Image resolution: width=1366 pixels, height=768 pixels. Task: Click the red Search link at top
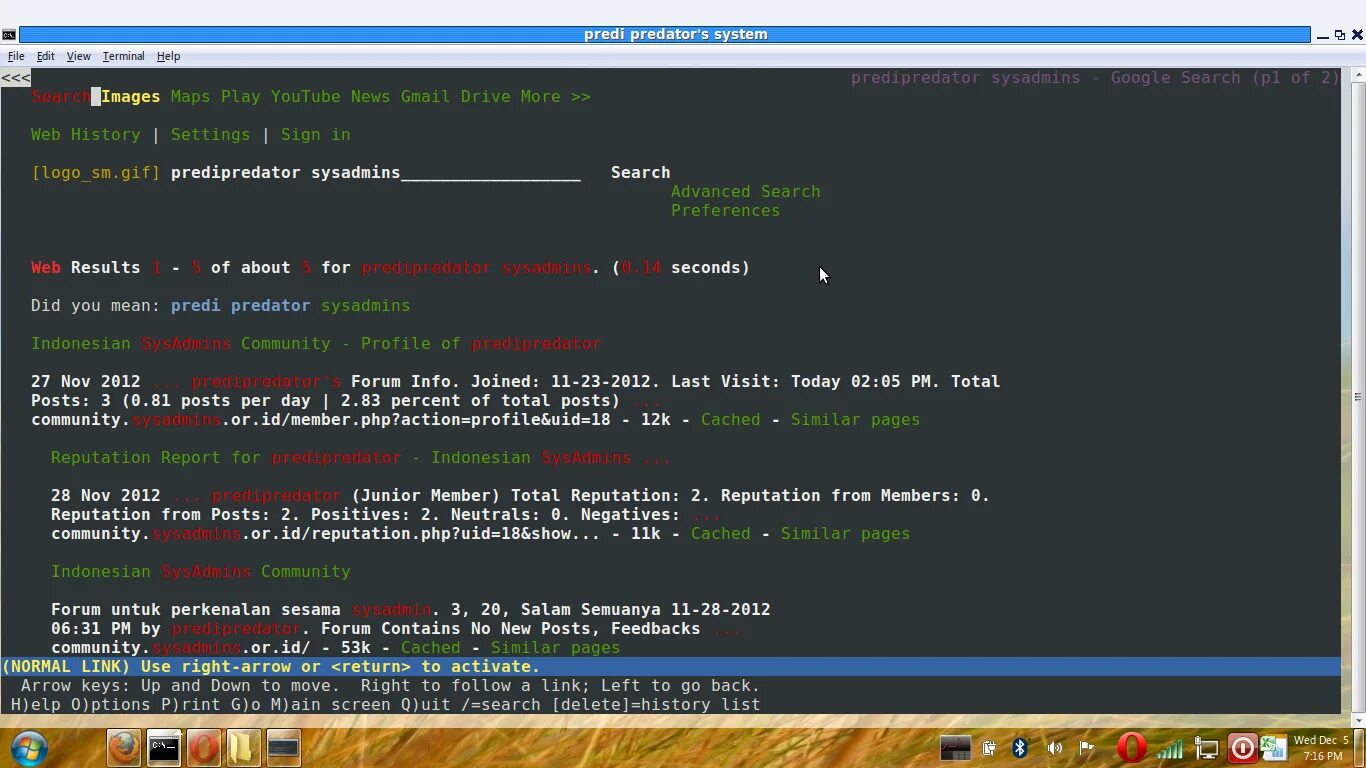pyautogui.click(x=60, y=97)
